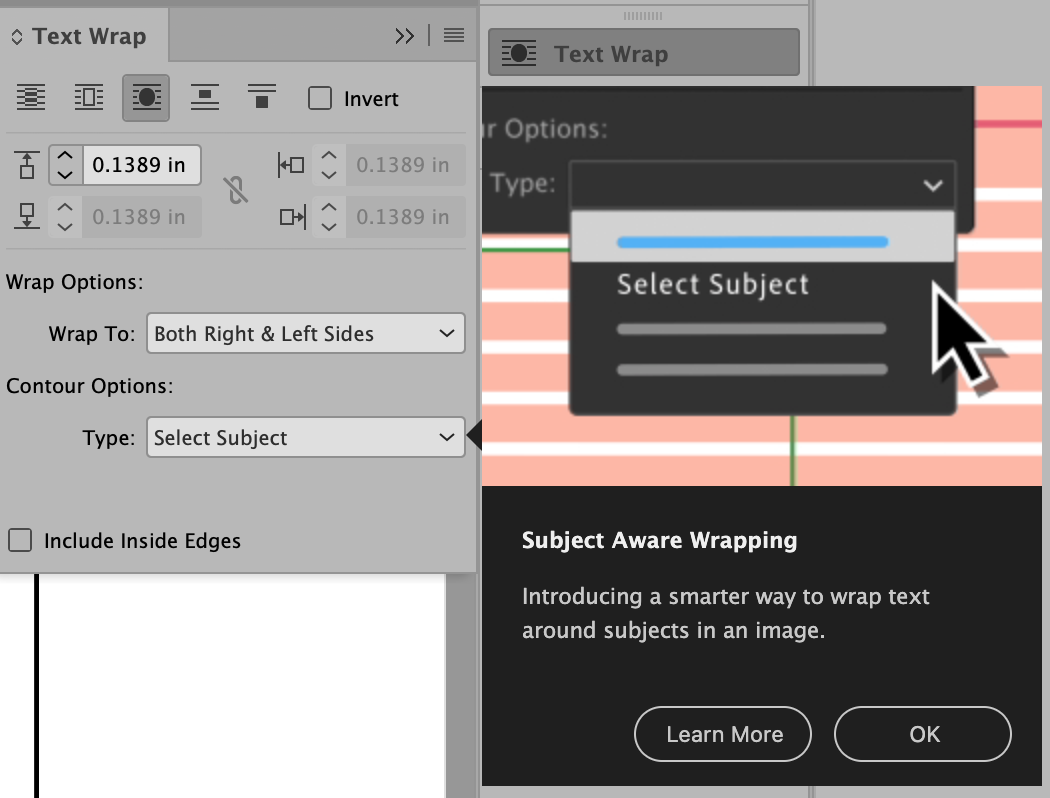
Task: Toggle Invert text wrap off
Action: coord(320,98)
